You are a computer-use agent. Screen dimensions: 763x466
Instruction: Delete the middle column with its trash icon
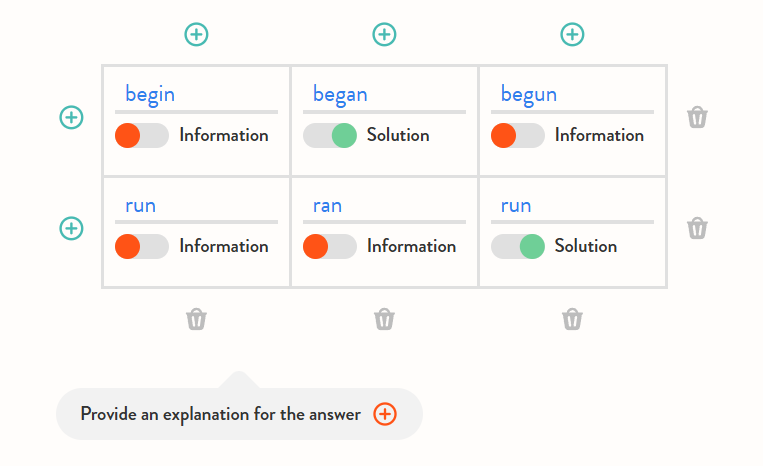(384, 319)
